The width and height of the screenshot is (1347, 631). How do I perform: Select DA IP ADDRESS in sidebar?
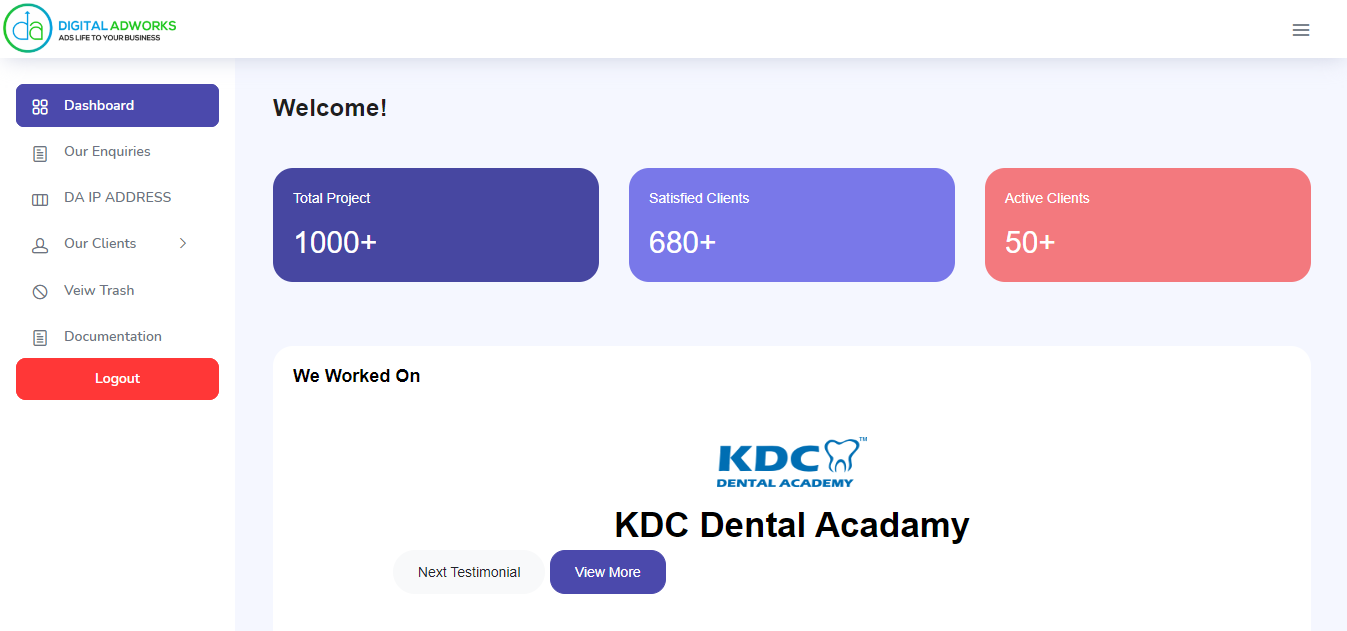(x=117, y=198)
